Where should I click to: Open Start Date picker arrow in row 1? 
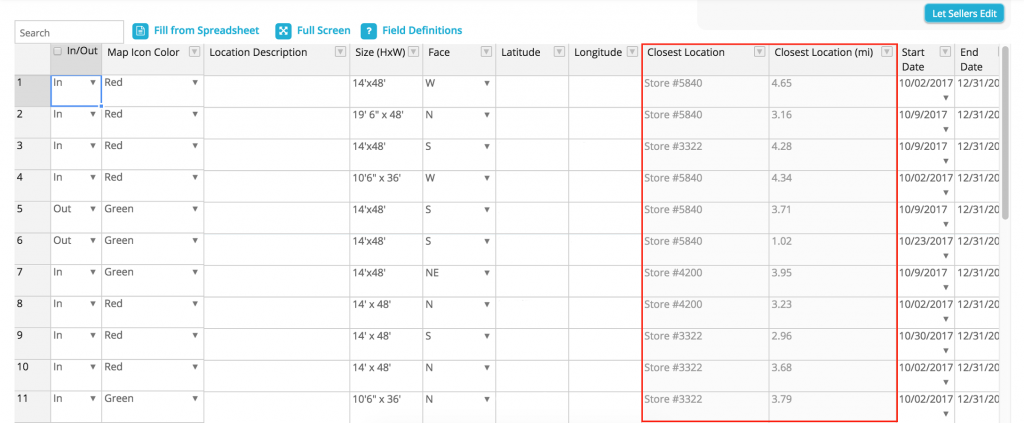click(946, 98)
